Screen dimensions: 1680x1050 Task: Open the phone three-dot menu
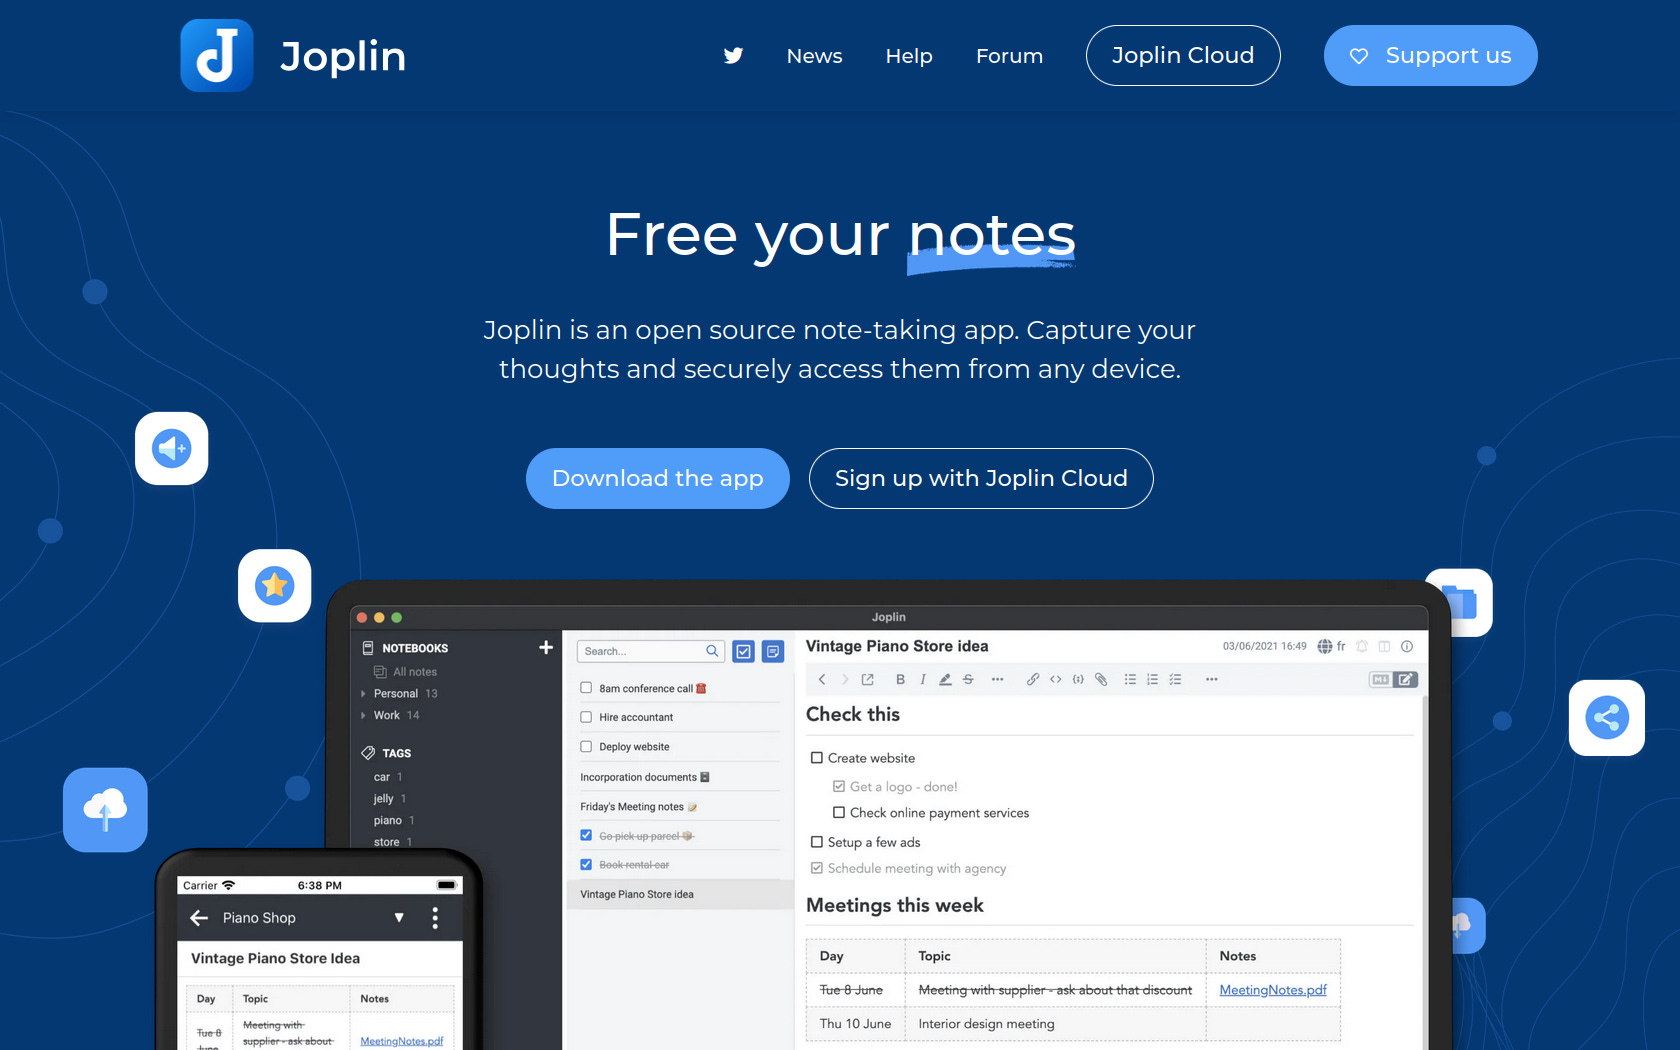tap(435, 918)
